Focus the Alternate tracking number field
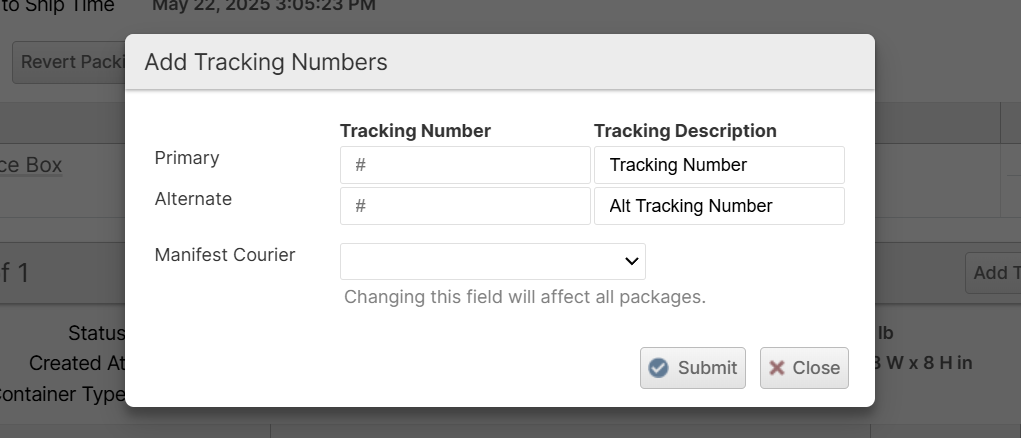The height and width of the screenshot is (438, 1021). point(465,206)
